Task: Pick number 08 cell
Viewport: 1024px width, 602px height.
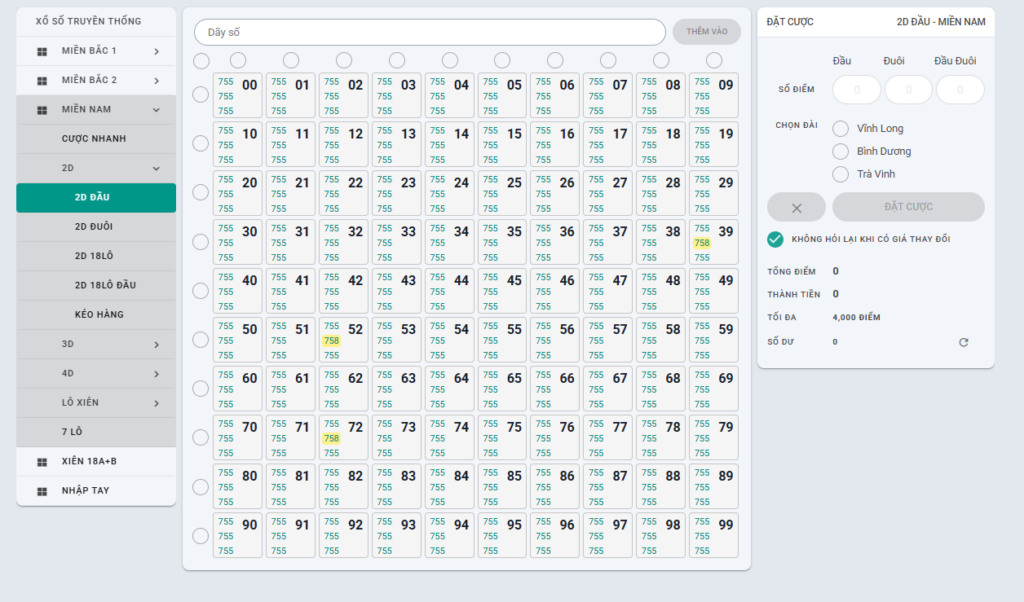Action: click(661, 95)
